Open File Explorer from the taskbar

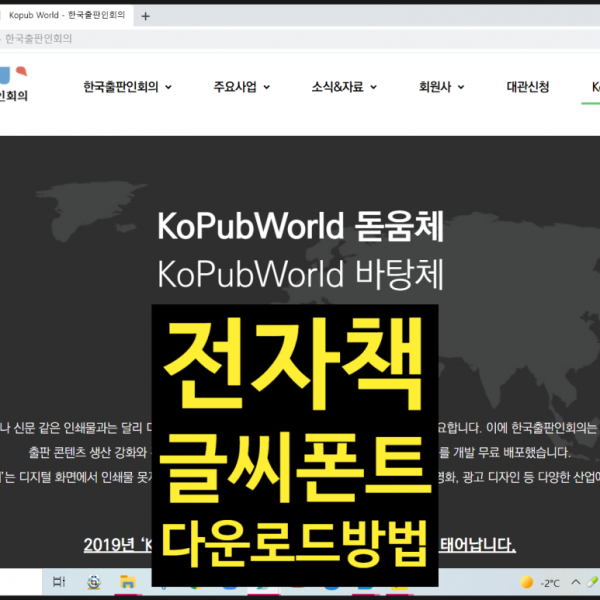tap(128, 582)
